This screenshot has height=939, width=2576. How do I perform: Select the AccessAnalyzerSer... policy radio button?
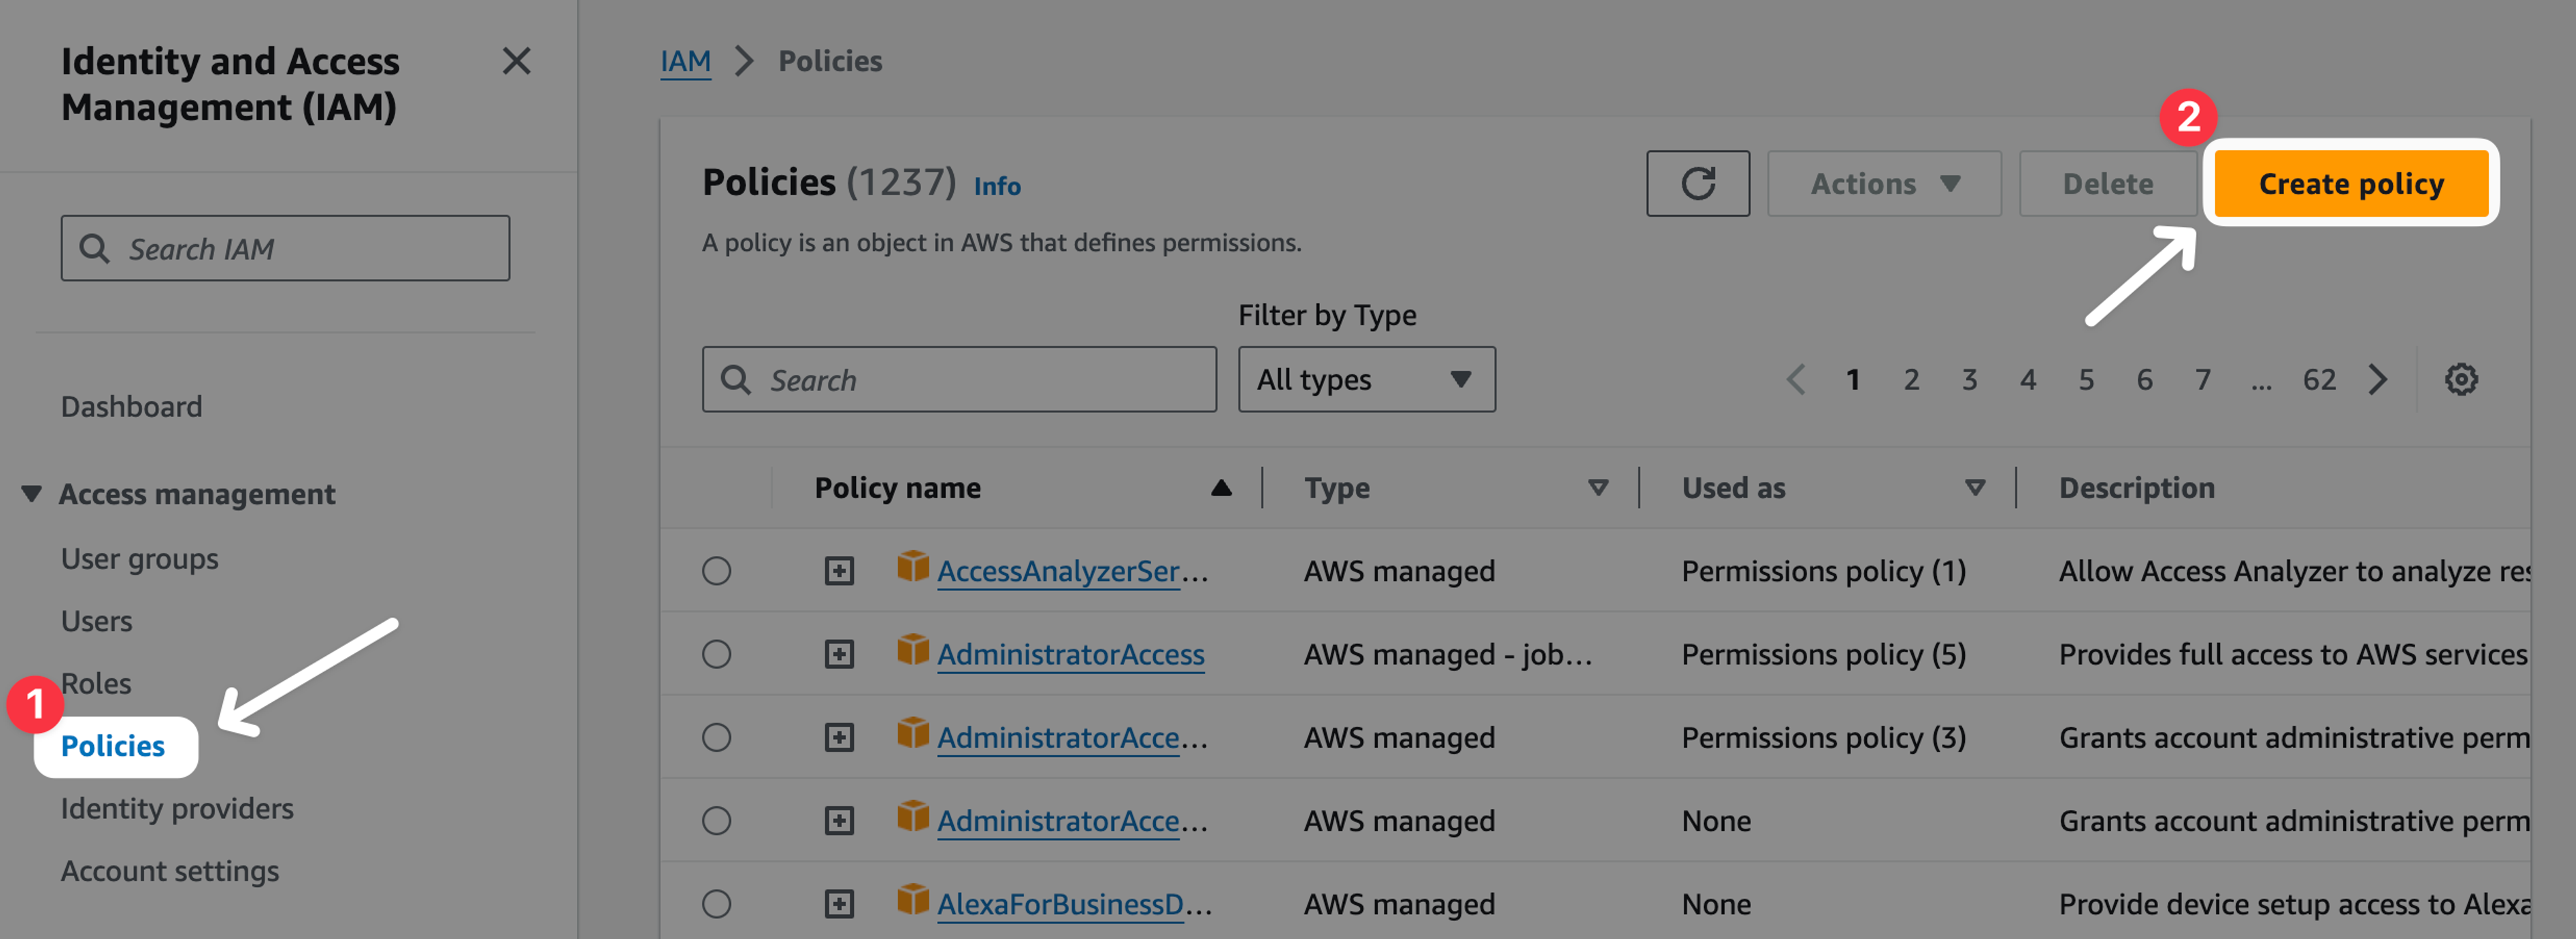716,571
